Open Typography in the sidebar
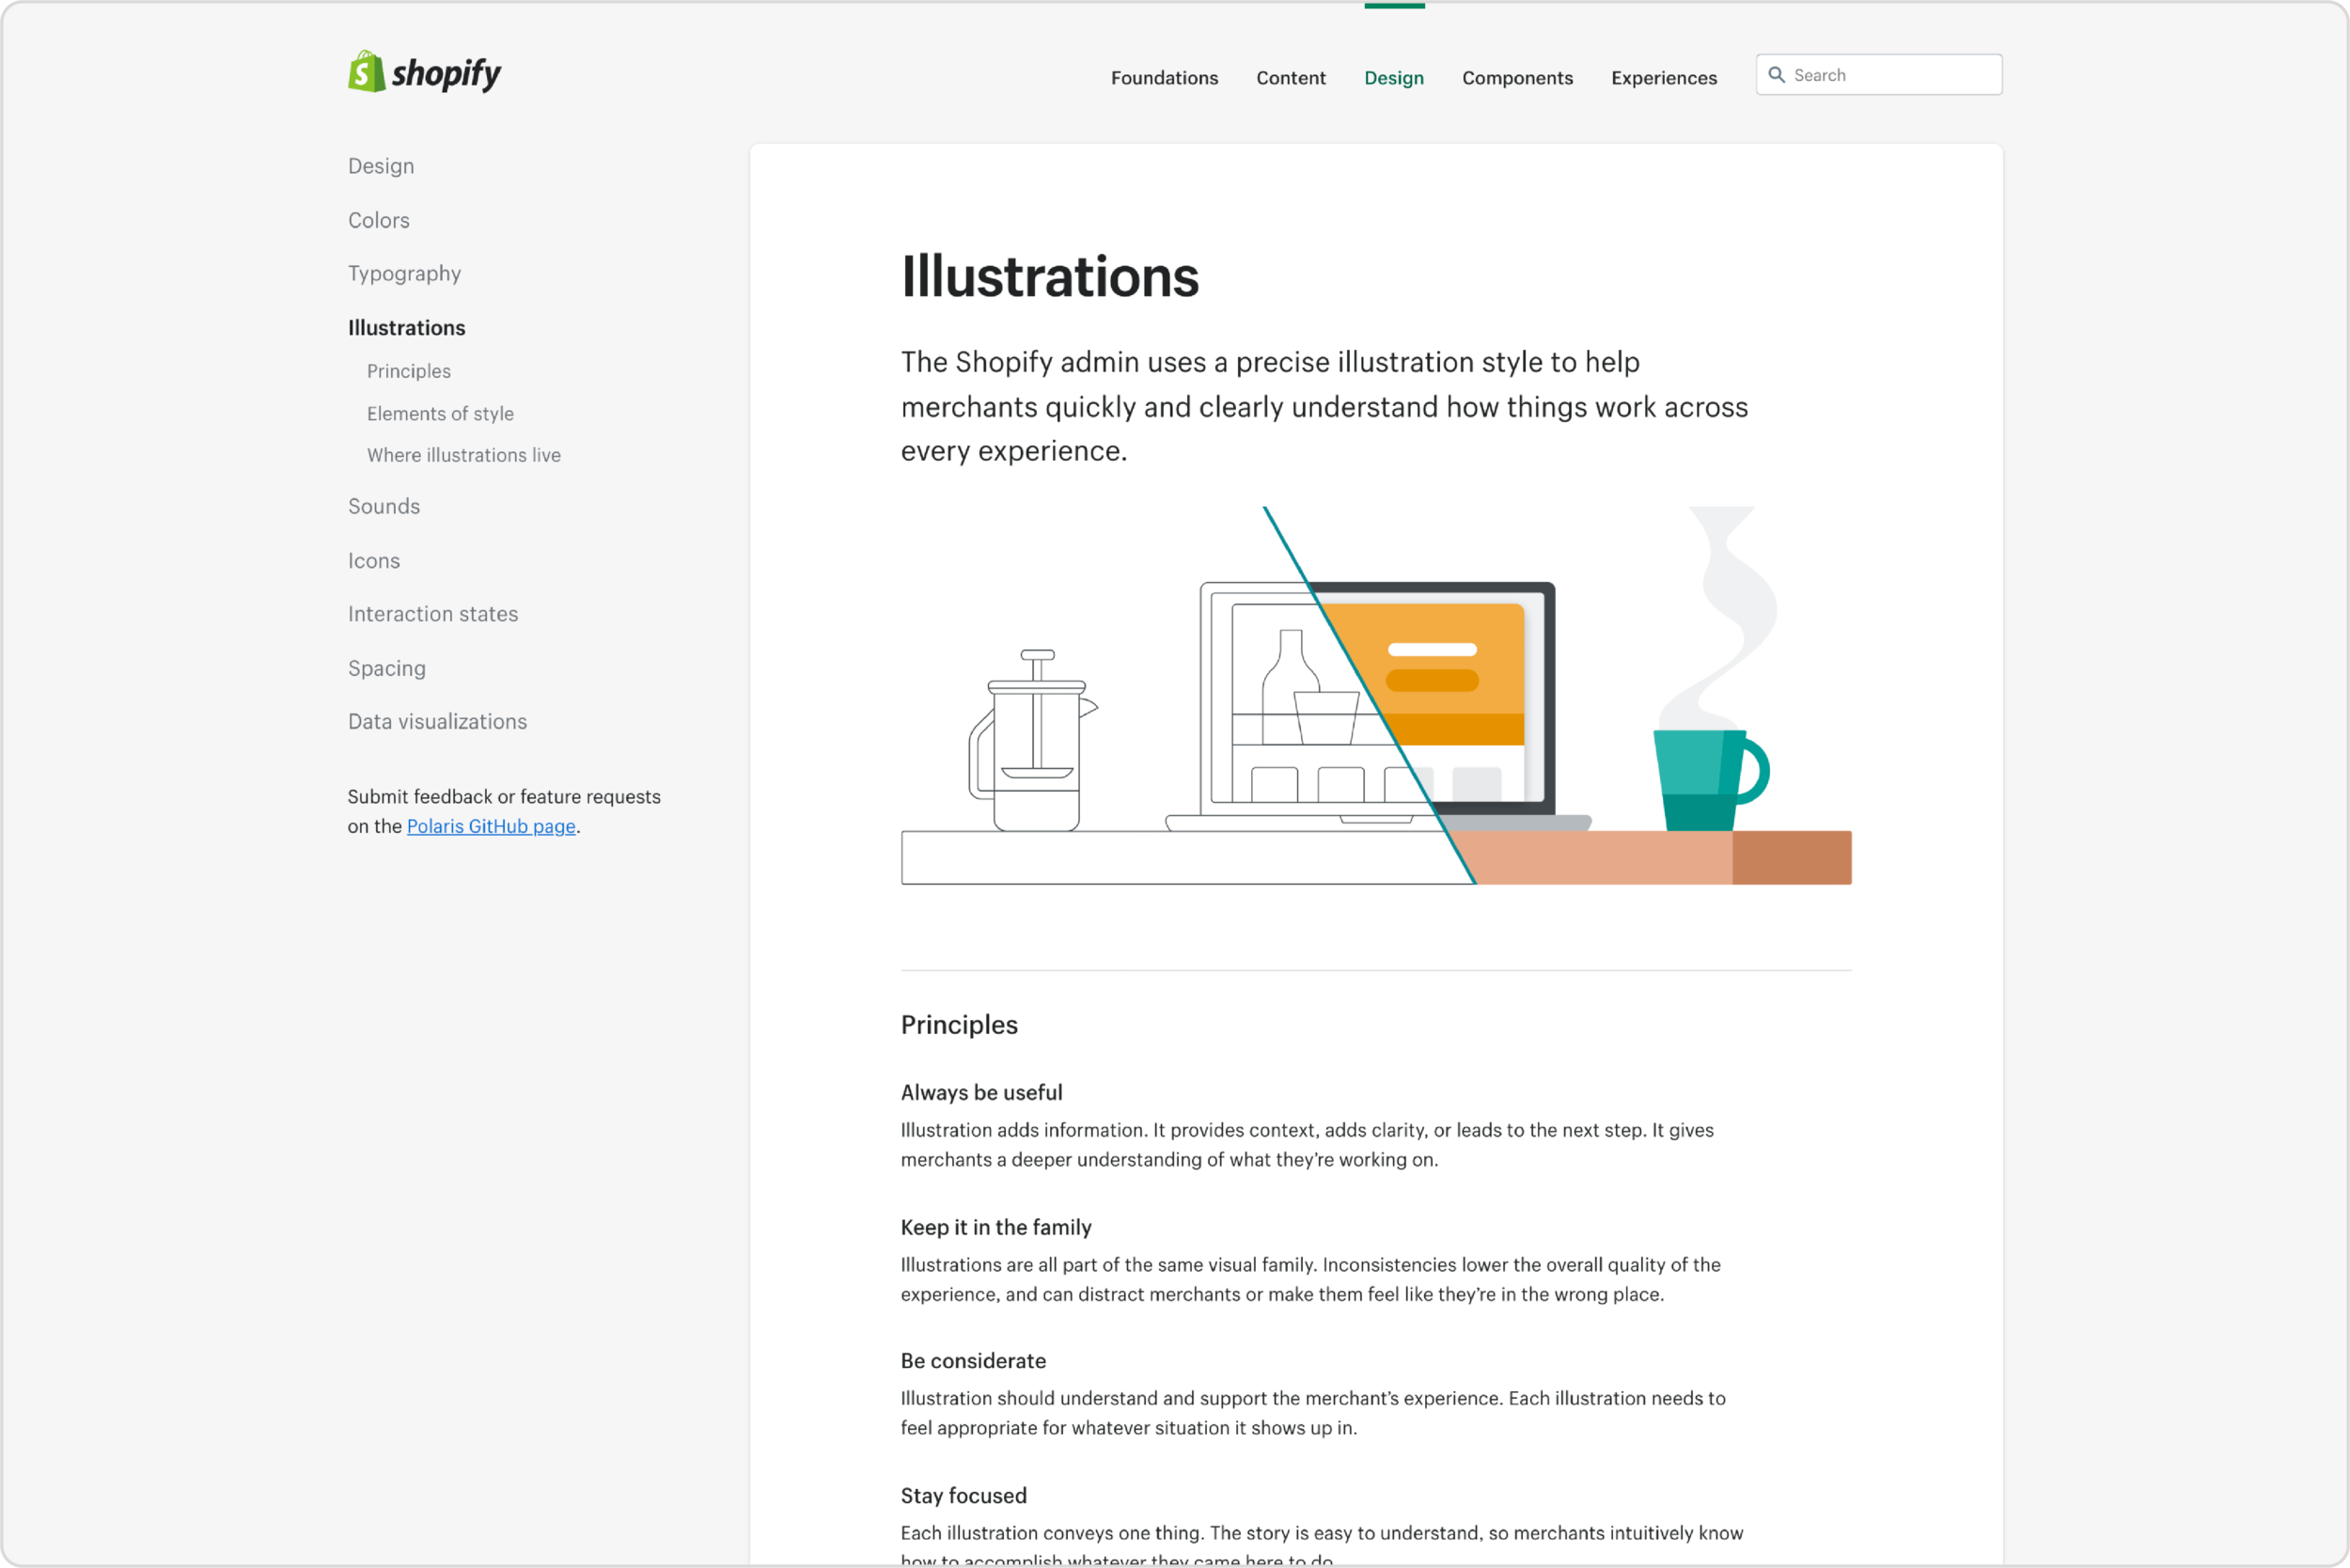The image size is (2350, 1568). (404, 274)
